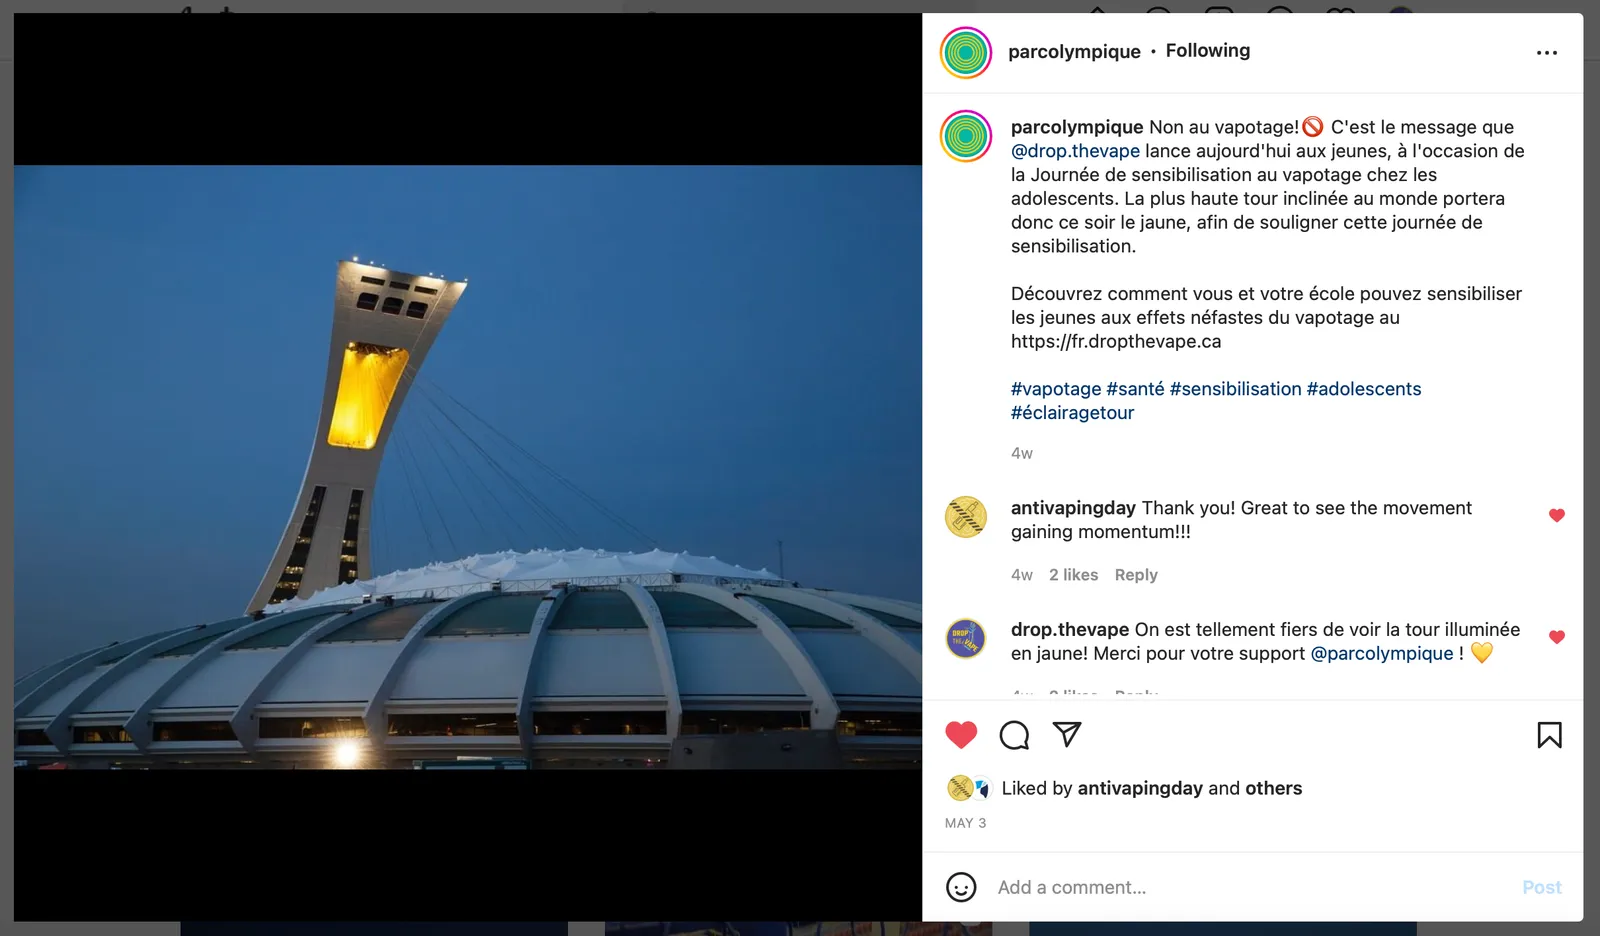Click the Post comment button
Image resolution: width=1600 pixels, height=936 pixels.
click(x=1542, y=887)
